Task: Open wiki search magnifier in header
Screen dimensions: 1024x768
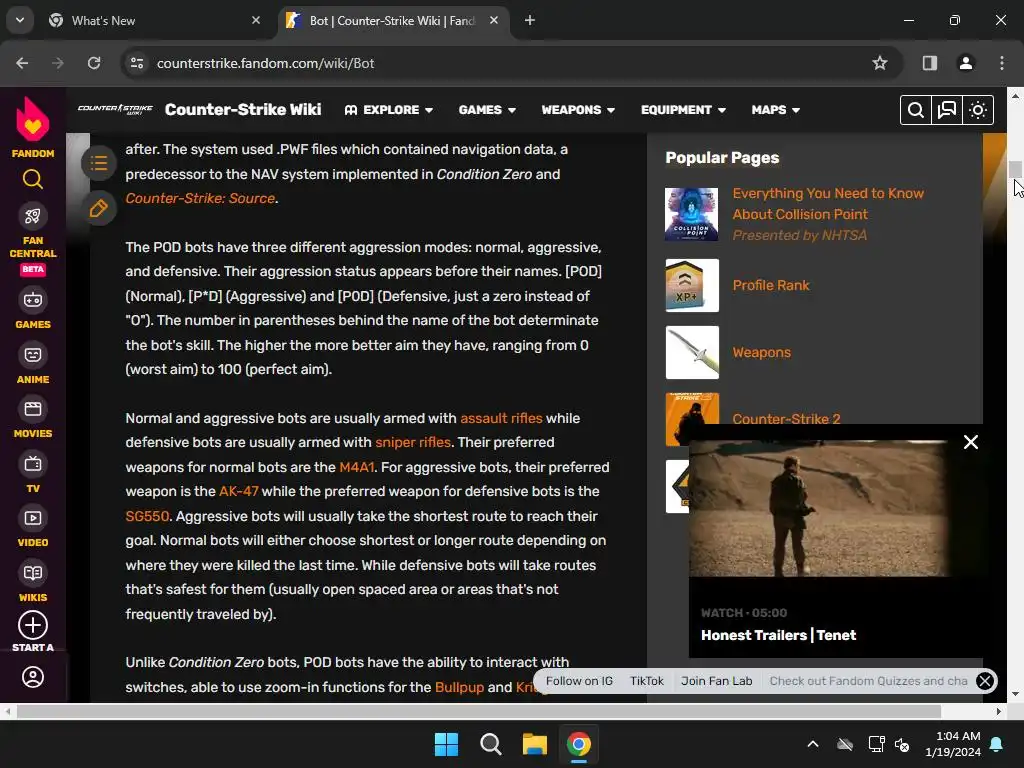Action: [x=916, y=110]
